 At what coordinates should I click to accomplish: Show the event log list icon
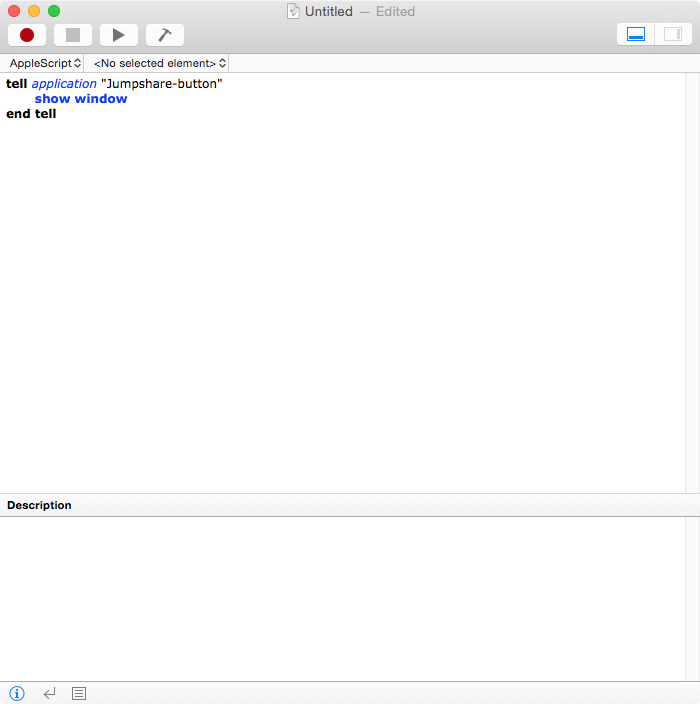coord(79,693)
